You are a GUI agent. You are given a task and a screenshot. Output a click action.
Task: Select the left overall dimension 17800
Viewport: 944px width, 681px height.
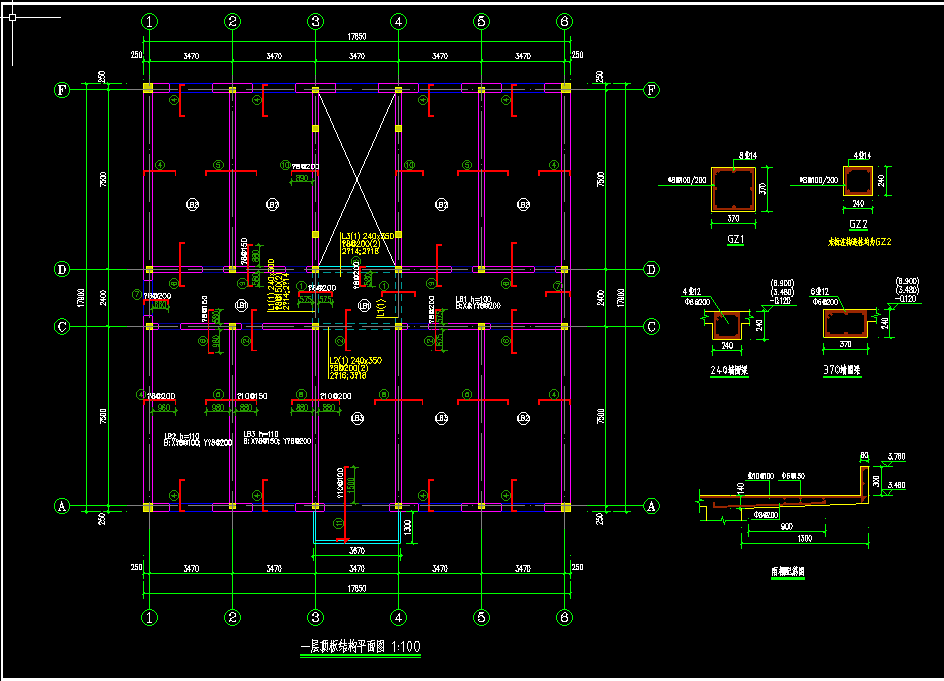[x=81, y=298]
